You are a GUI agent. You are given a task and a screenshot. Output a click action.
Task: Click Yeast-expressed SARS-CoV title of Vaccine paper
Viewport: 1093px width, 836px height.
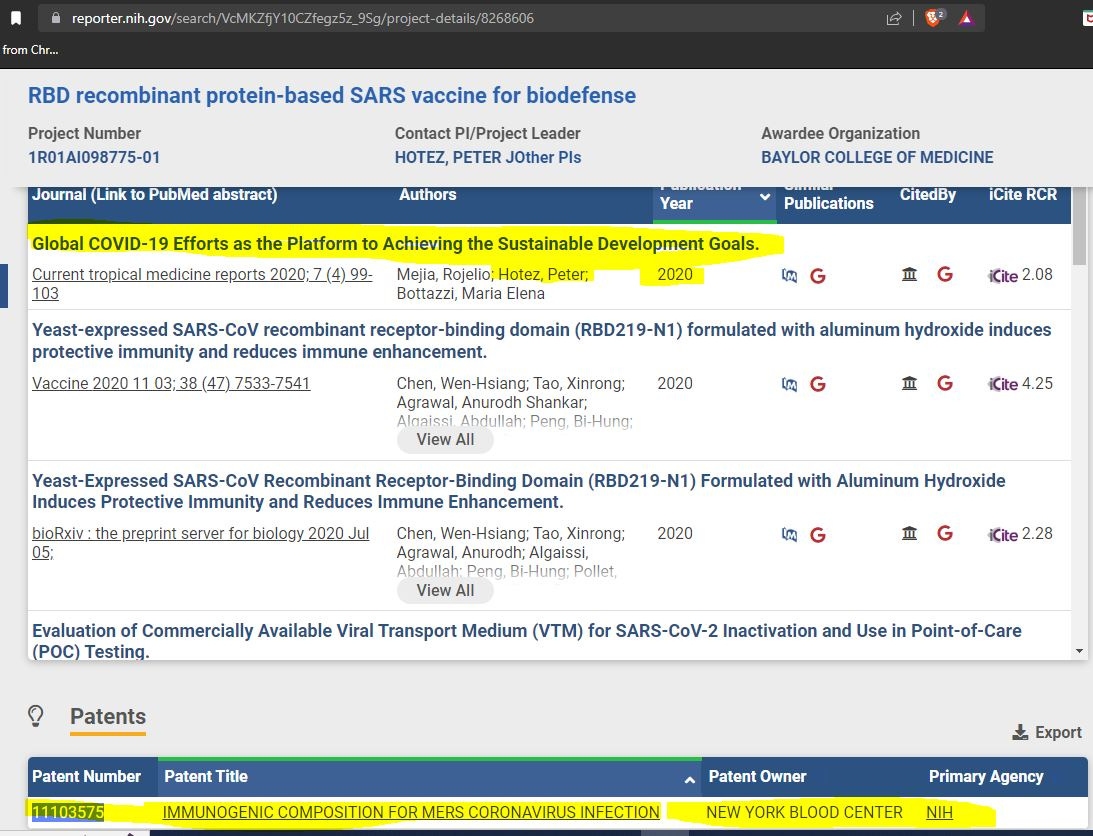(541, 340)
